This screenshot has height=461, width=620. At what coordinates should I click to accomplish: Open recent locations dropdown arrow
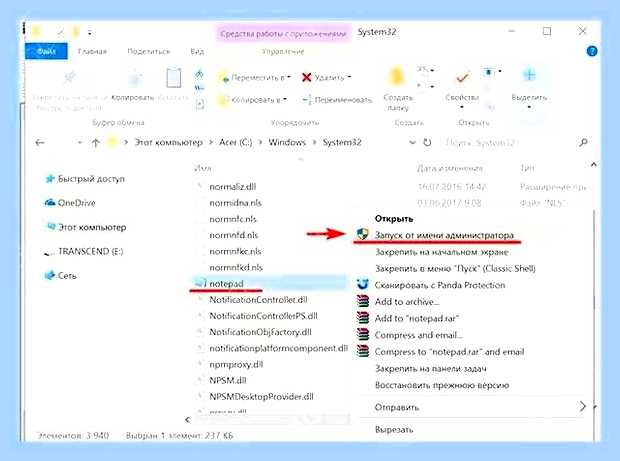79,142
